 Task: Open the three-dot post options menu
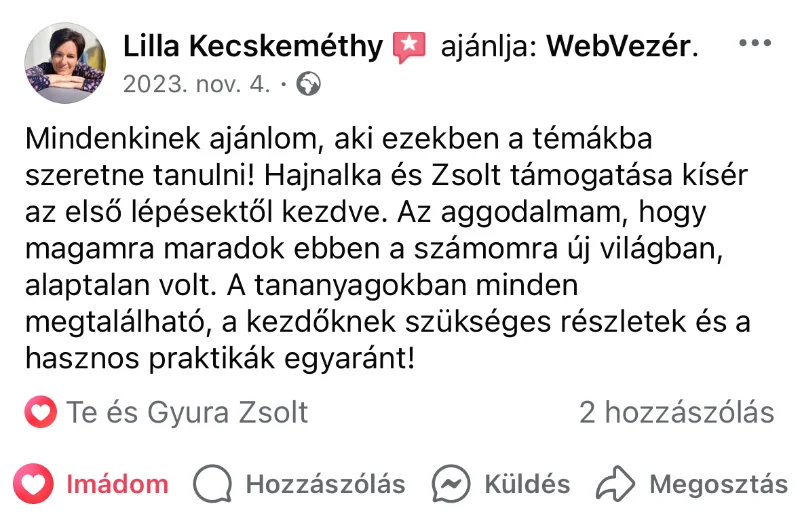pyautogui.click(x=754, y=45)
